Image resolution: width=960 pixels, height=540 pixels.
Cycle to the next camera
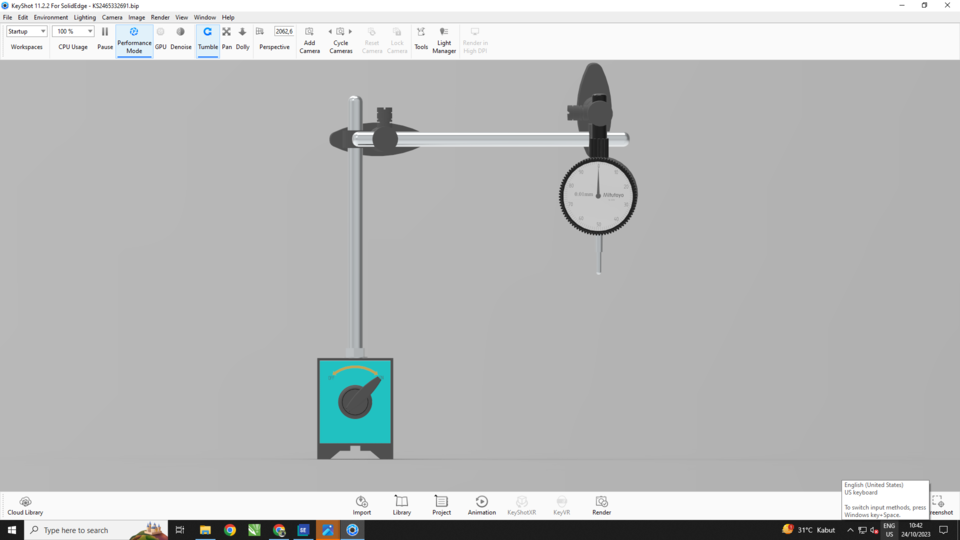click(350, 31)
